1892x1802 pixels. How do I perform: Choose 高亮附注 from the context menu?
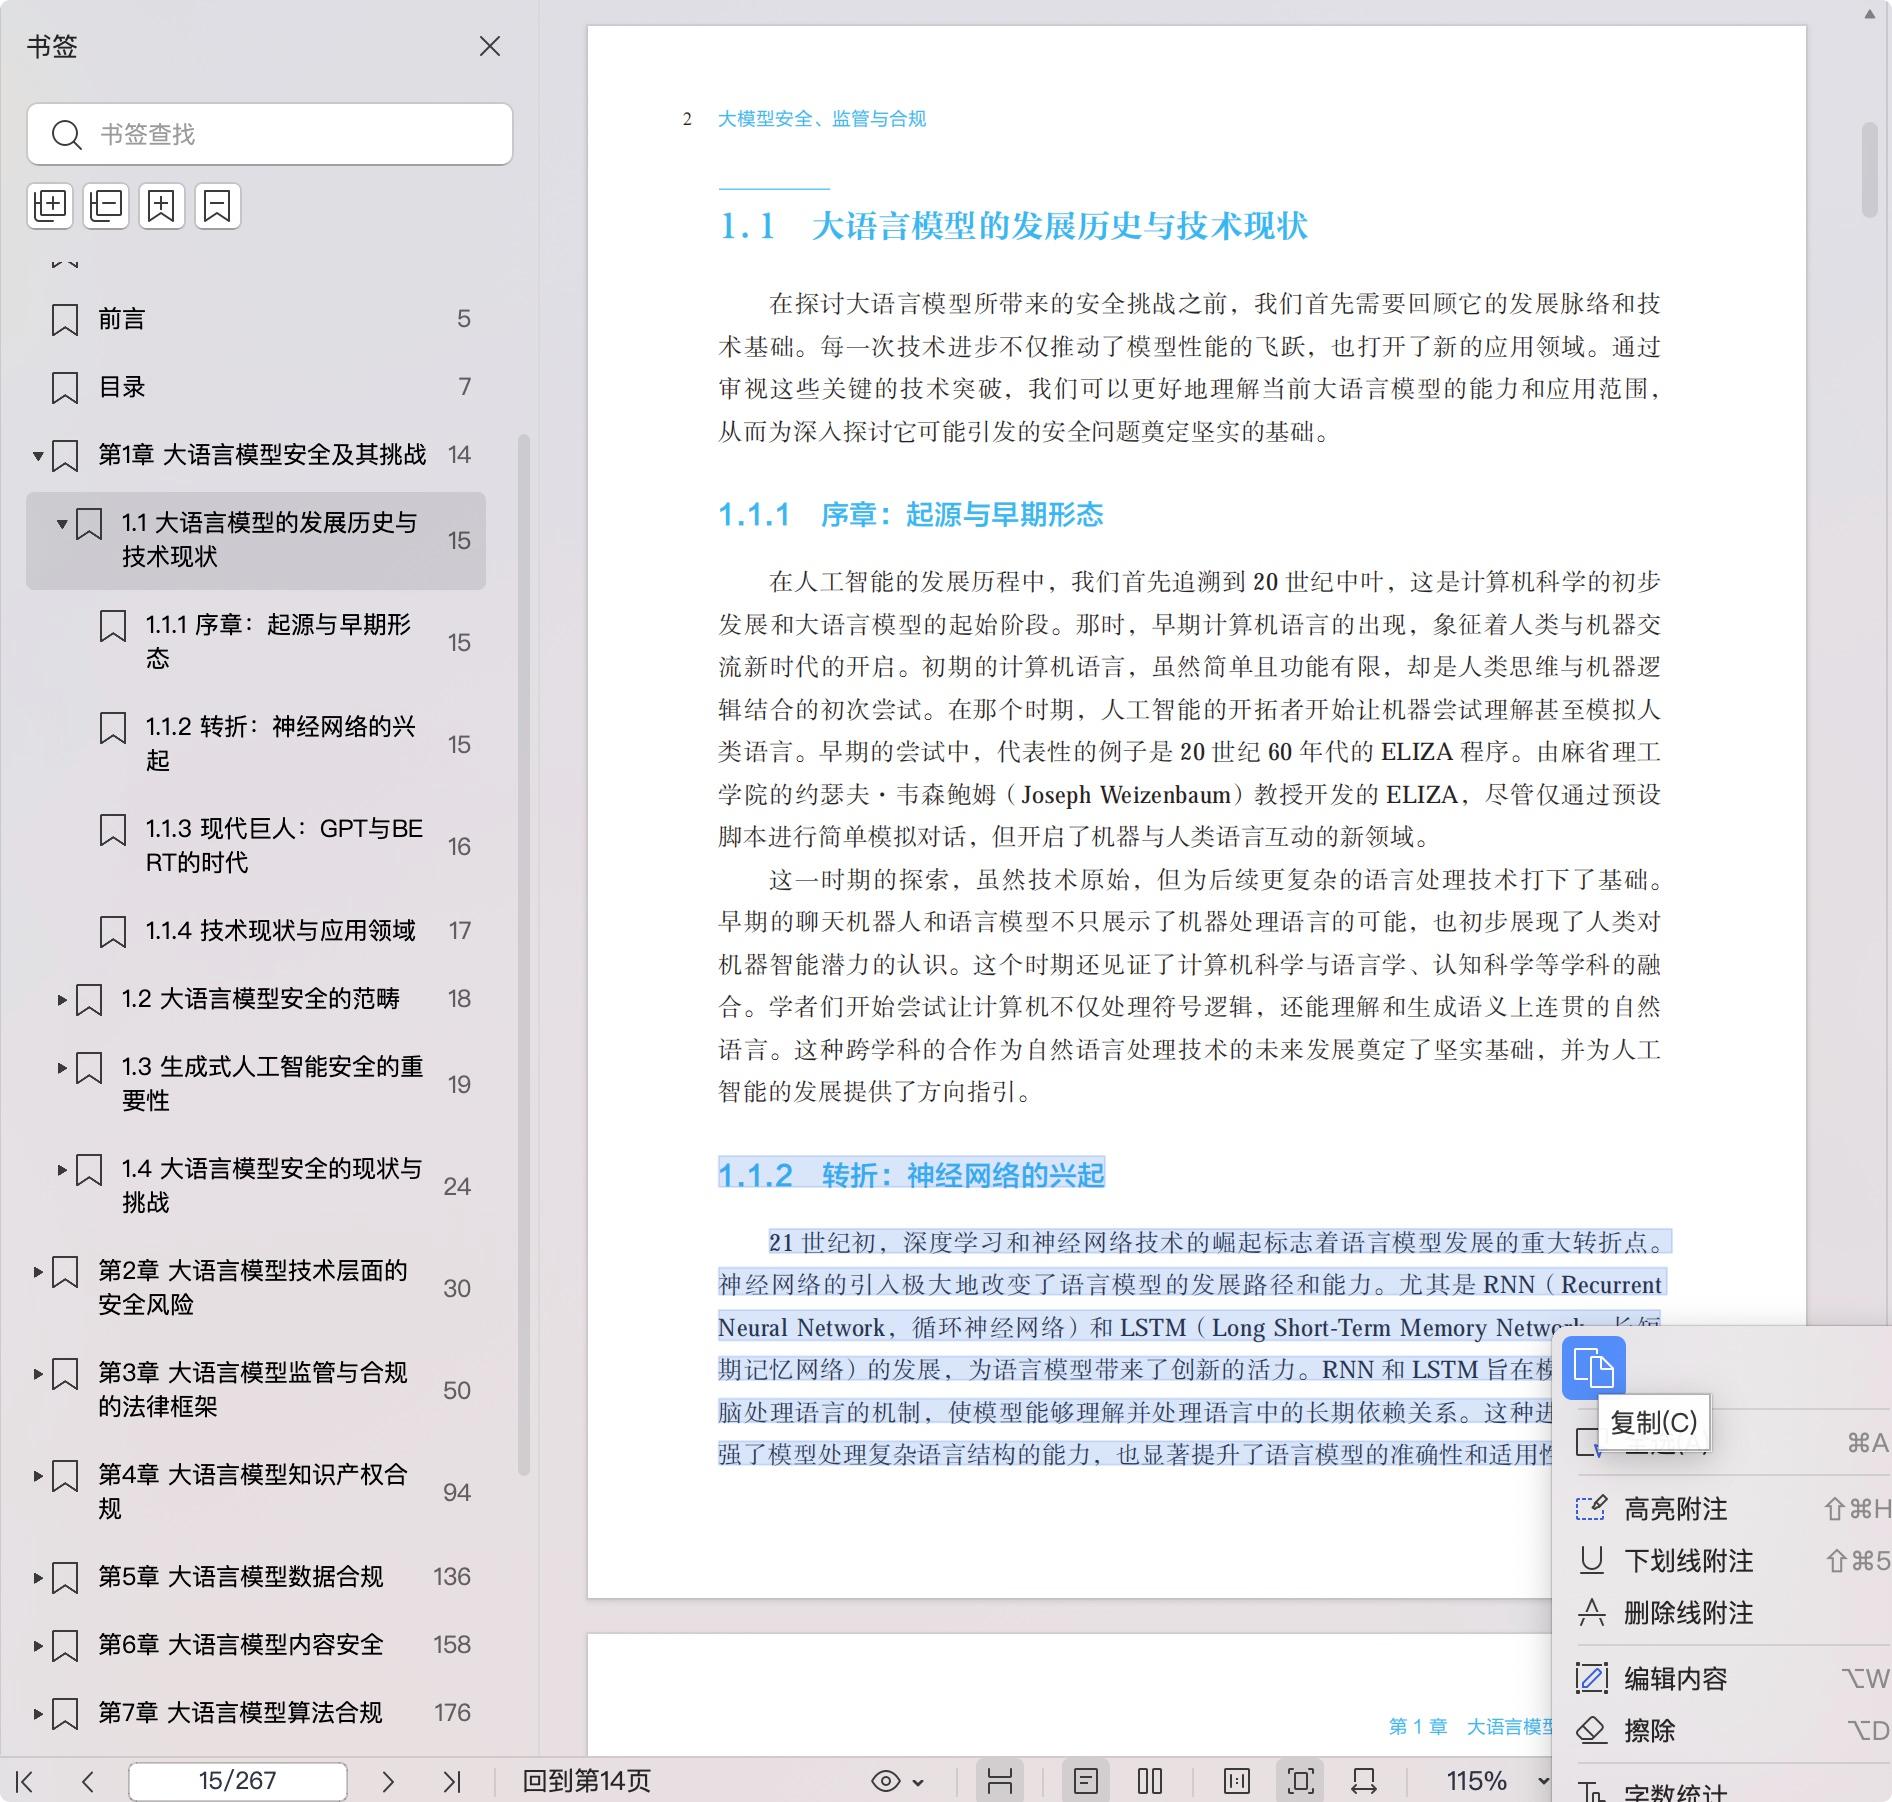1675,1509
